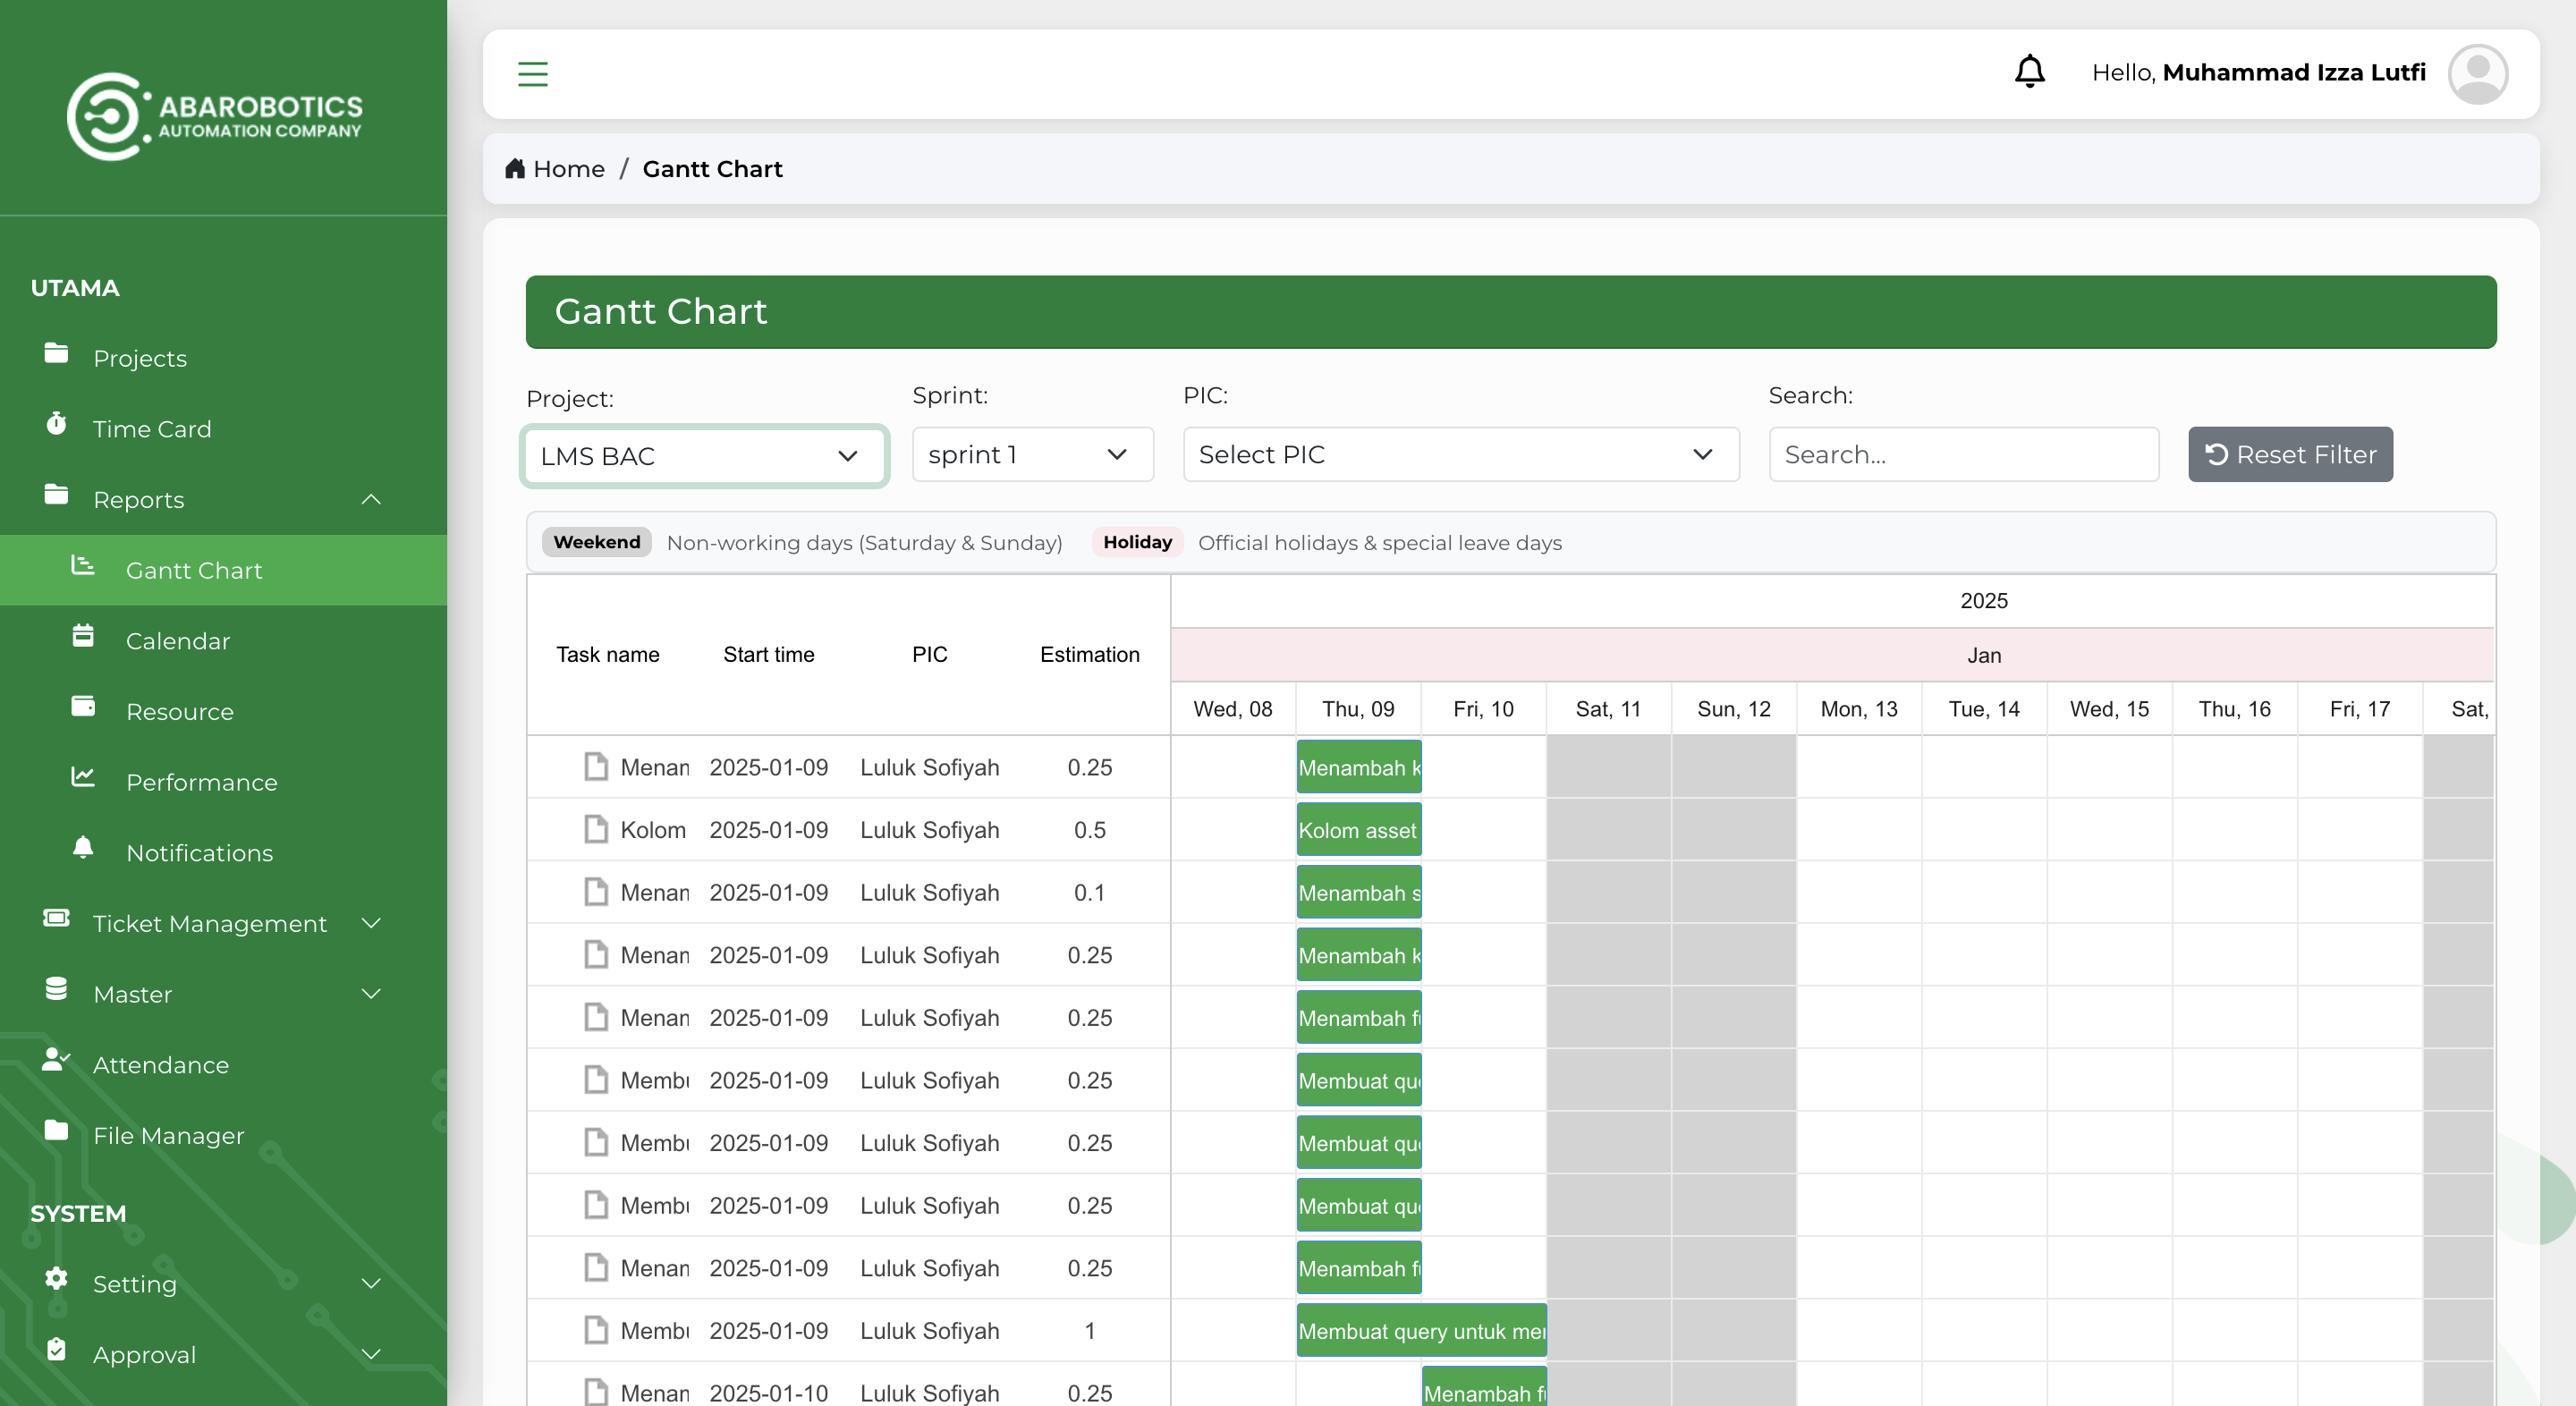
Task: Click the Mon, 13 date header
Action: [1858, 709]
